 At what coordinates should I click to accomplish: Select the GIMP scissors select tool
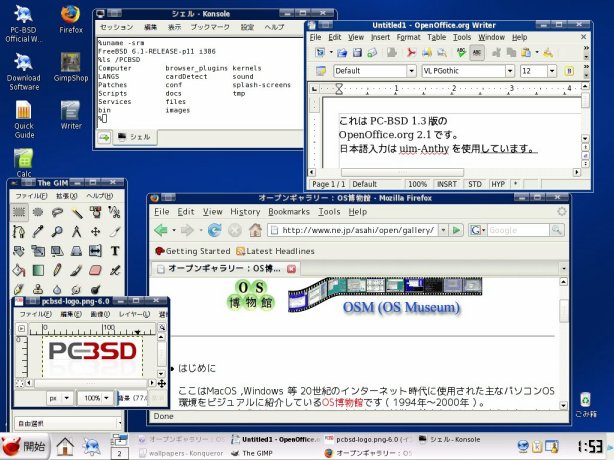115,212
